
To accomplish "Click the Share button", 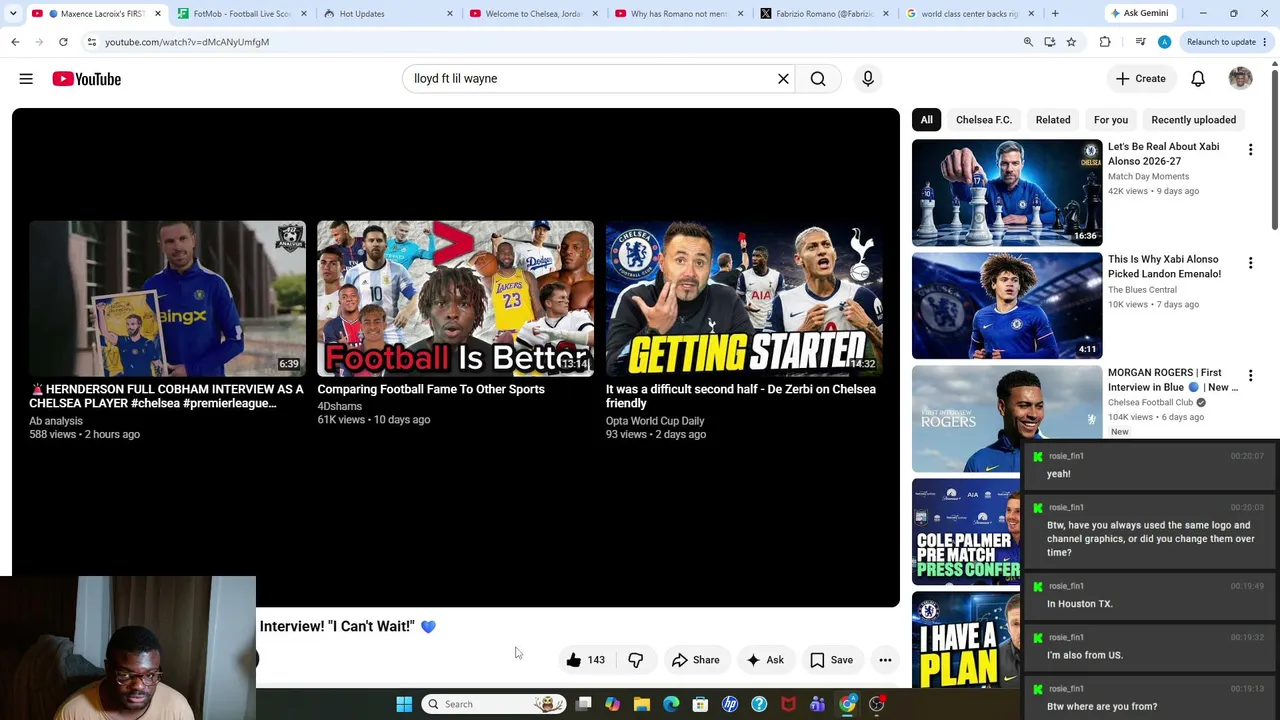I will pyautogui.click(x=696, y=660).
